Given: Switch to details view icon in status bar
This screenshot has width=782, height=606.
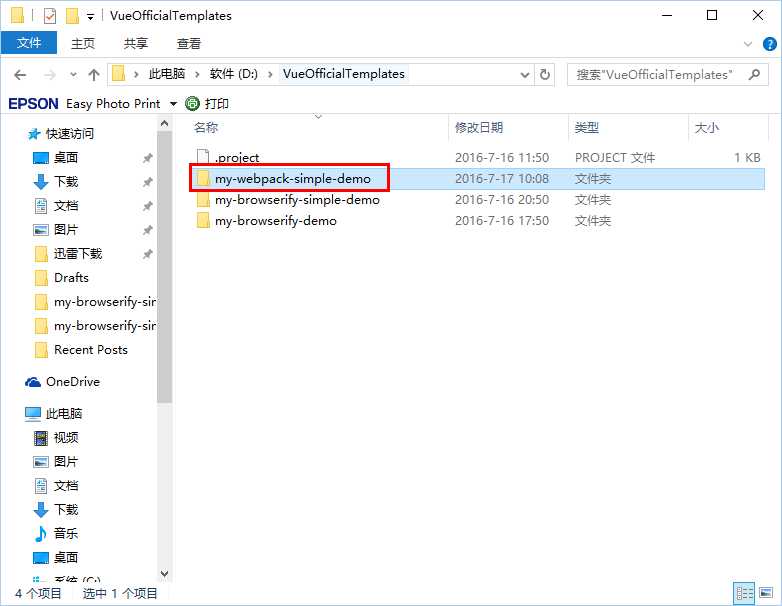Looking at the screenshot, I should pos(745,593).
